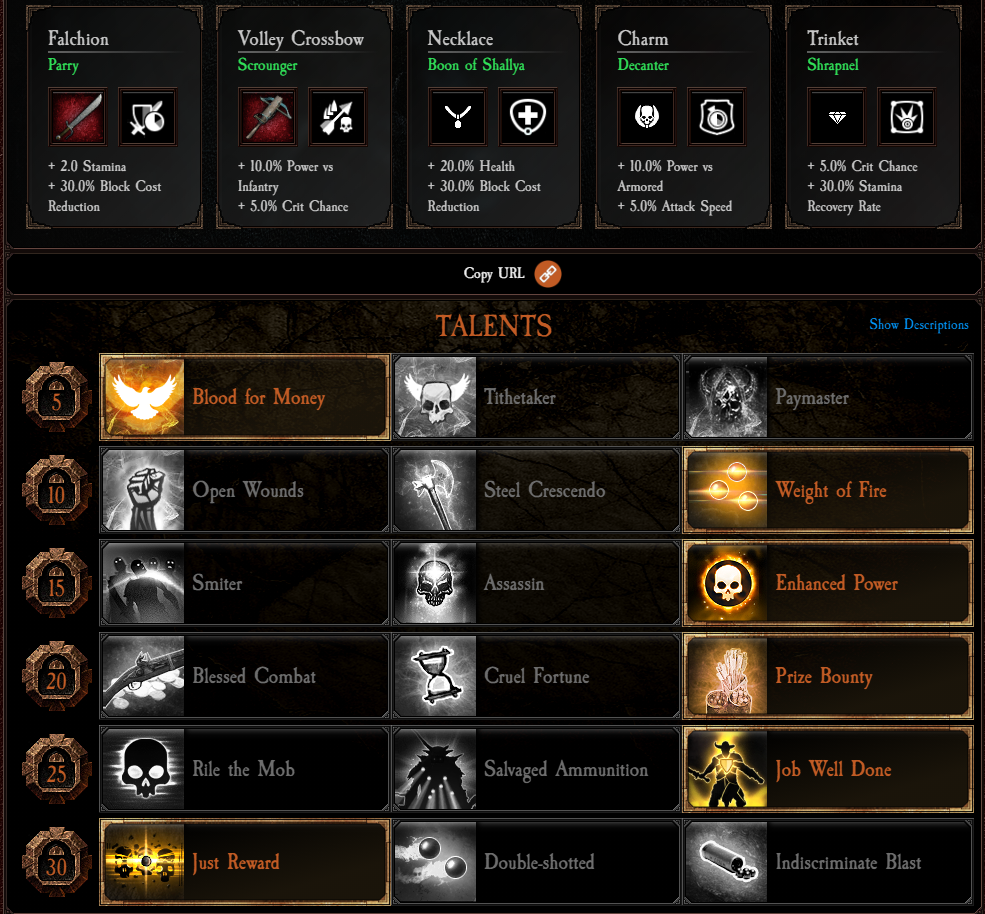This screenshot has width=985, height=914.
Task: Click the Copy URL link icon
Action: (x=548, y=274)
